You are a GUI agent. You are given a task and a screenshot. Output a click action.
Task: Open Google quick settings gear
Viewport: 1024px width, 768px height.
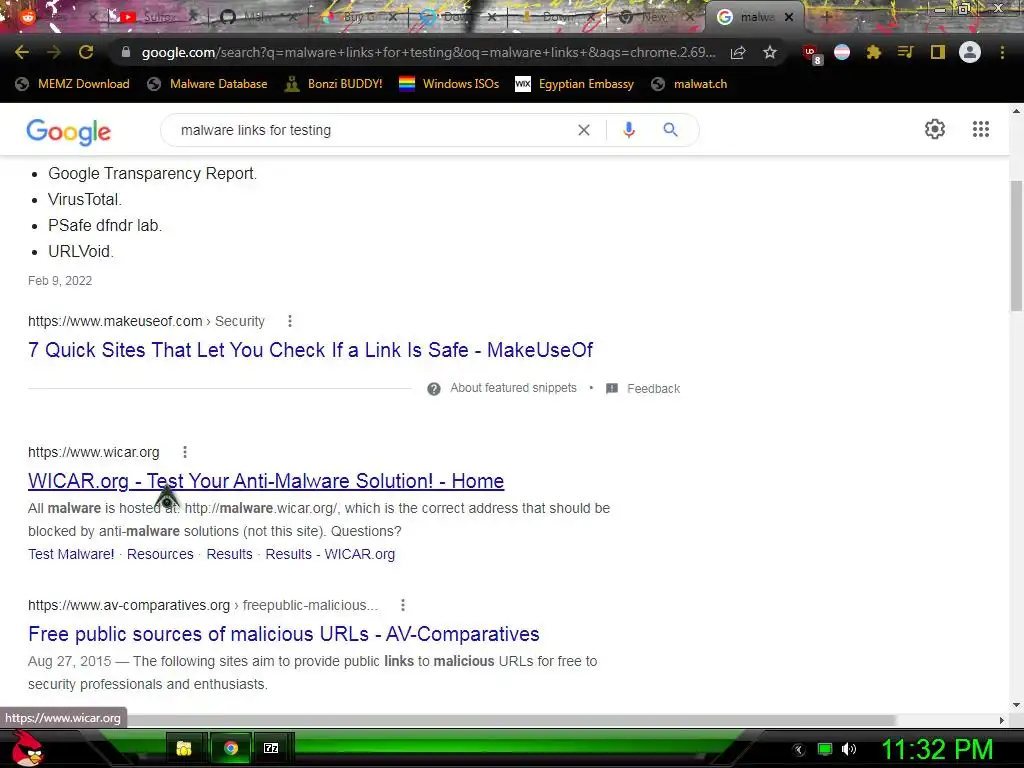point(935,129)
